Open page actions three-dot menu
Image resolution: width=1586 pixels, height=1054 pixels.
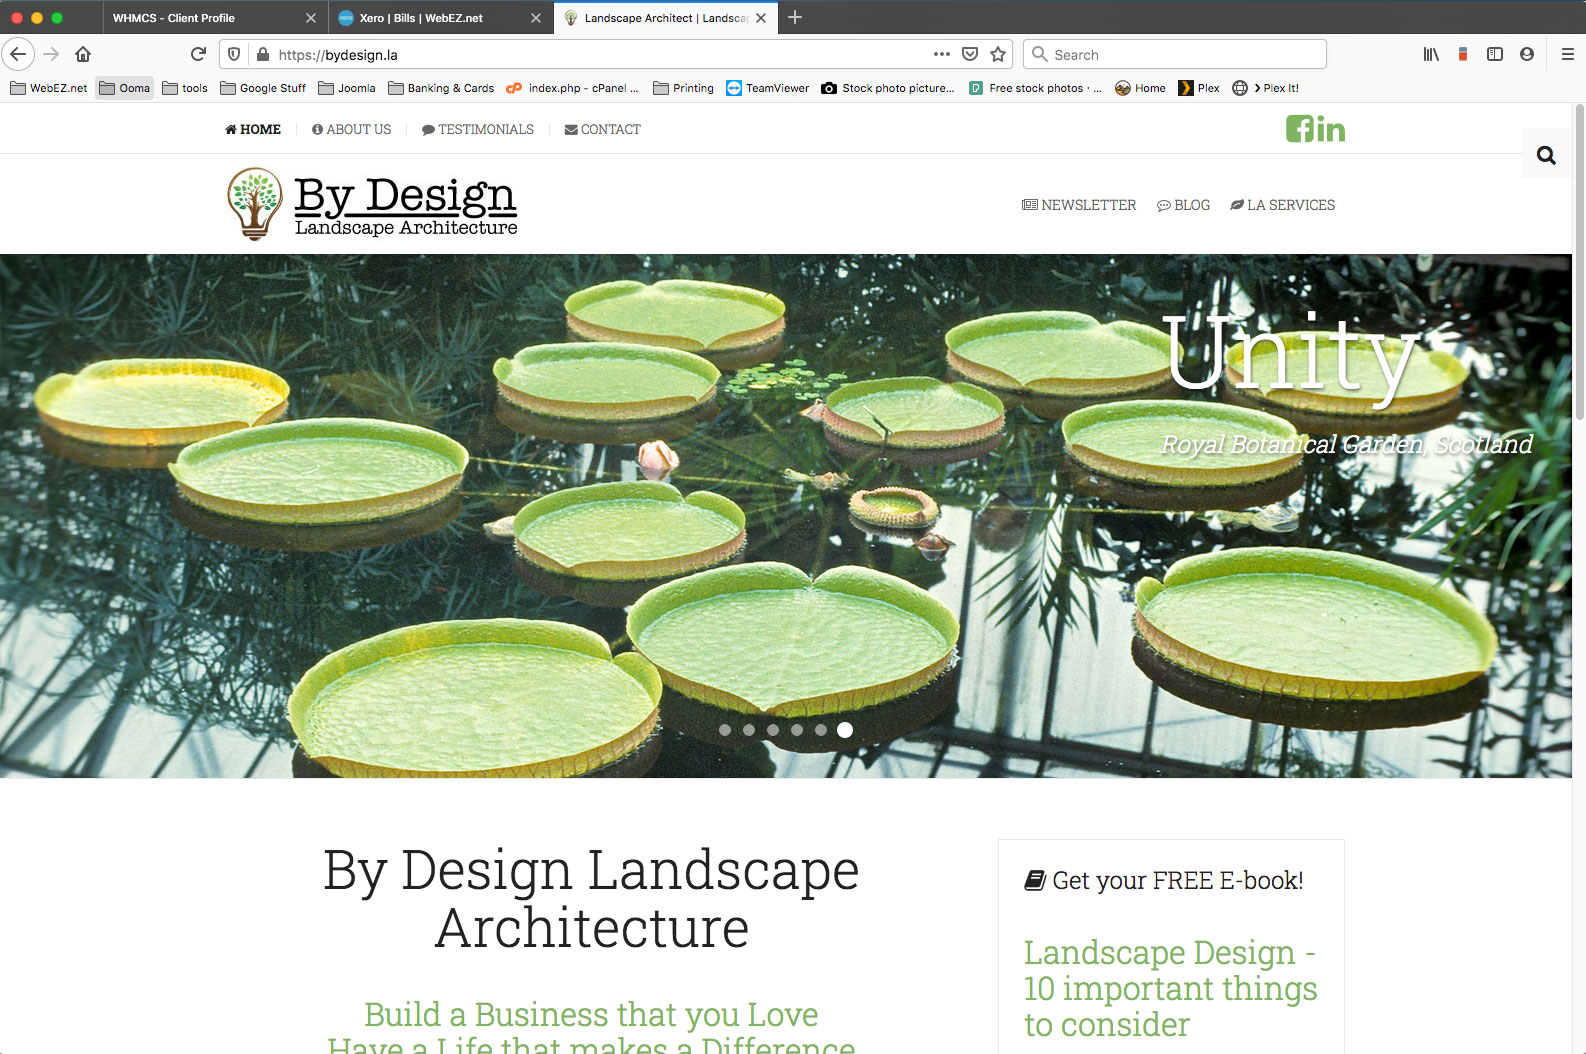941,54
